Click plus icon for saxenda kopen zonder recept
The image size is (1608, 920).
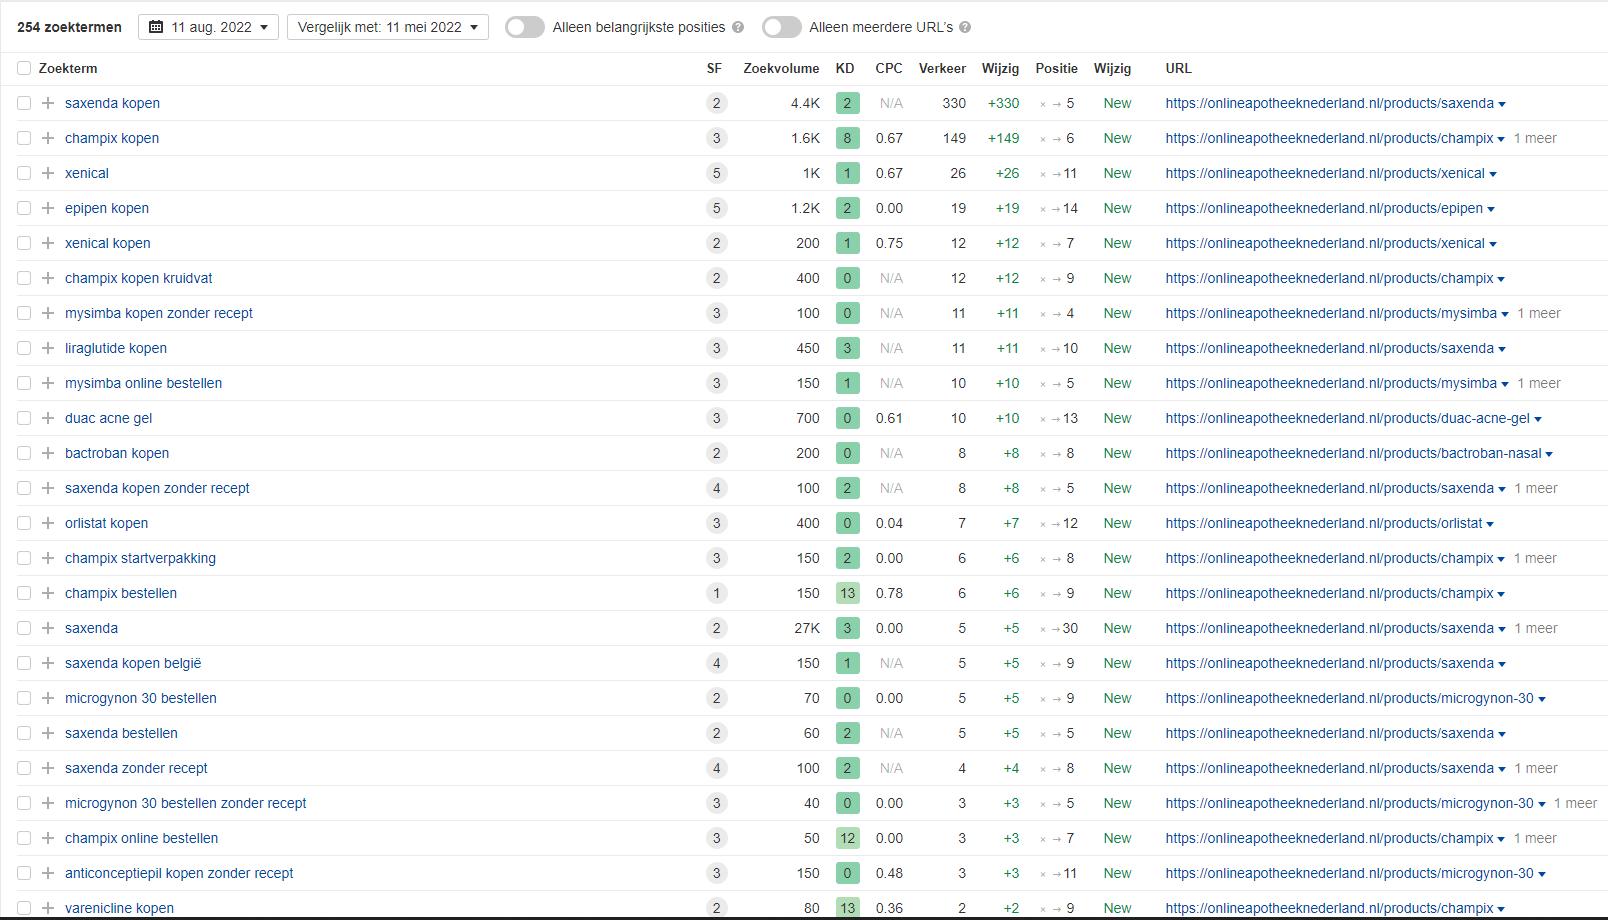pyautogui.click(x=47, y=488)
